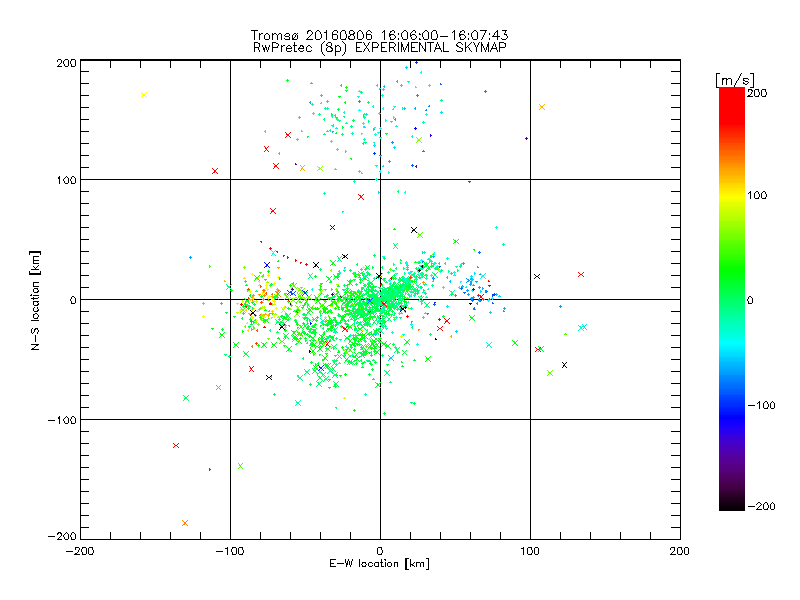Click the '-200' tick label on the E-W axis
Viewport: 800px width, 600px height.
[80, 551]
